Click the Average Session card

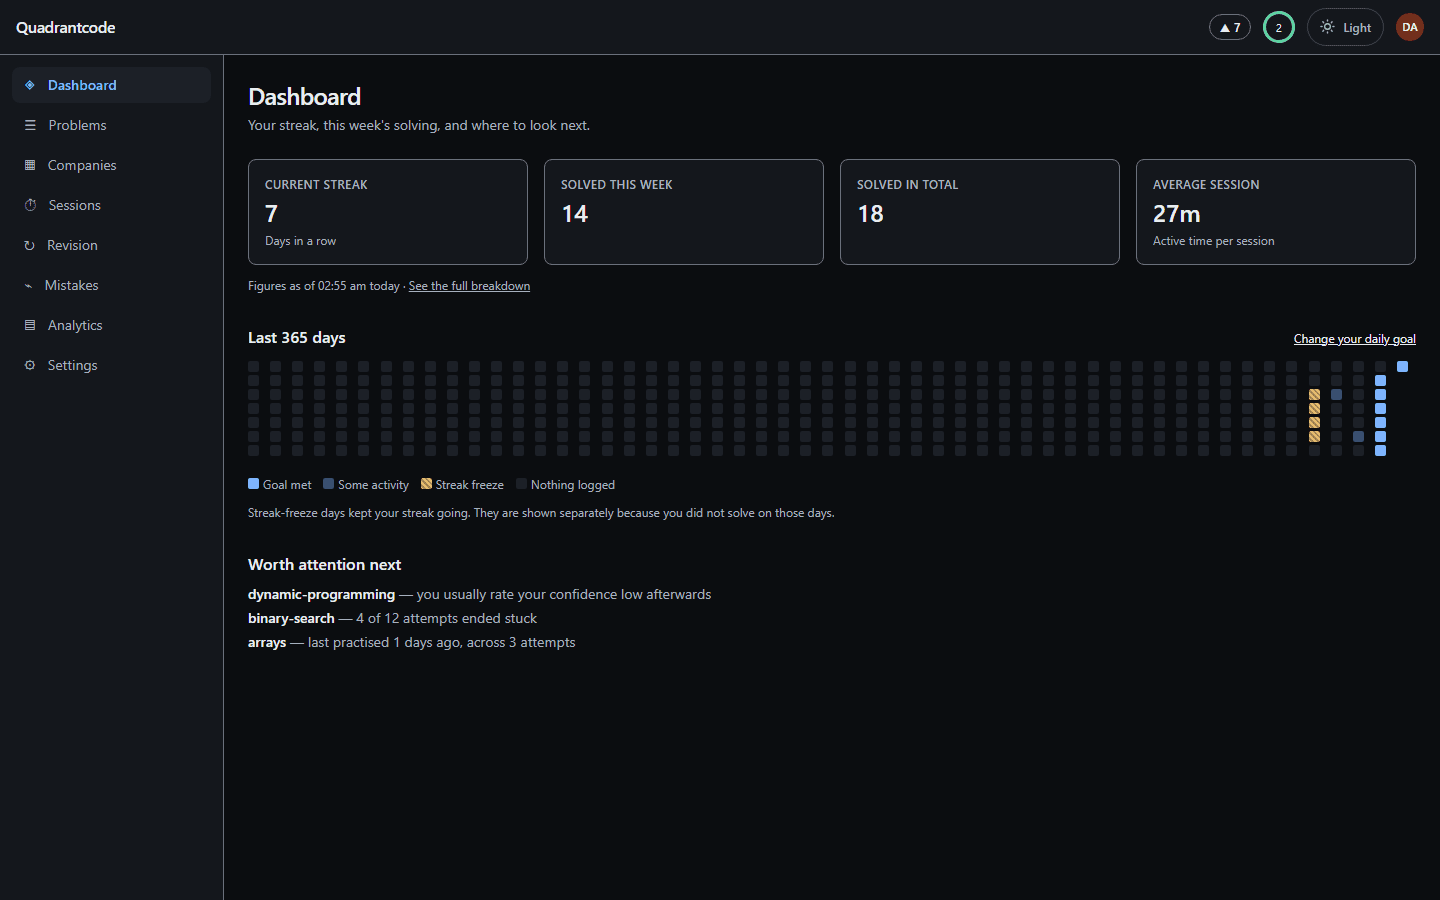pyautogui.click(x=1276, y=212)
